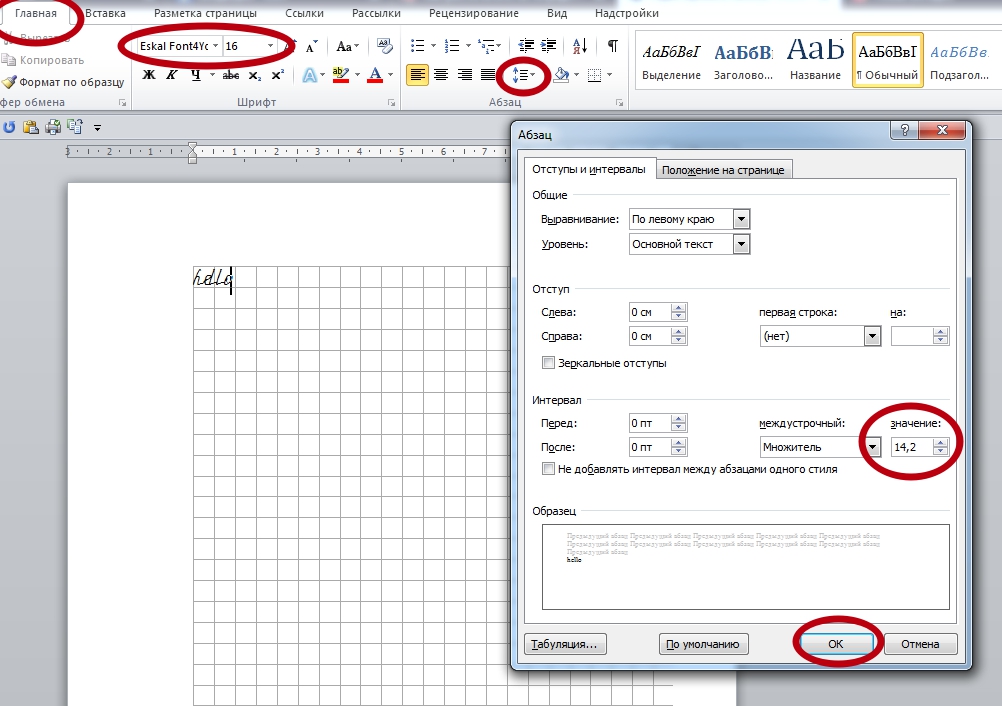This screenshot has width=1002, height=706.
Task: Confirm the dialog with OK button
Action: pos(836,644)
